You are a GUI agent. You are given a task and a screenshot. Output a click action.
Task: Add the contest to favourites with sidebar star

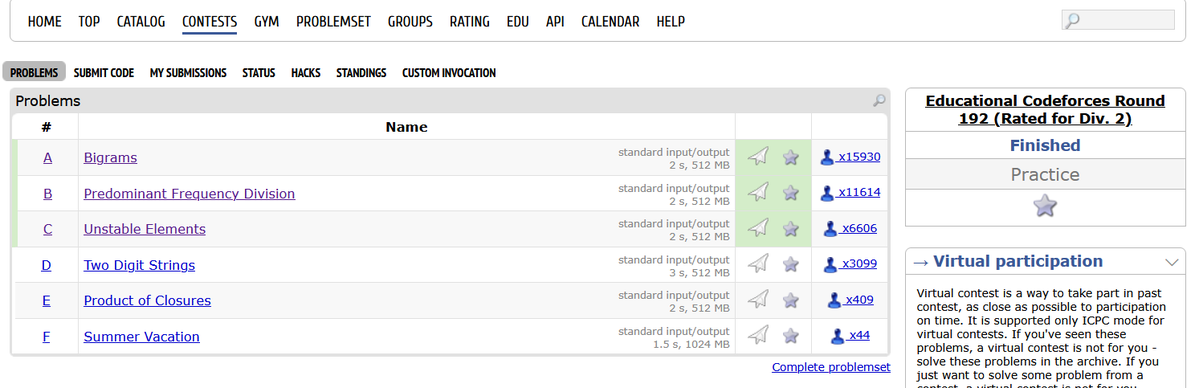[1045, 206]
